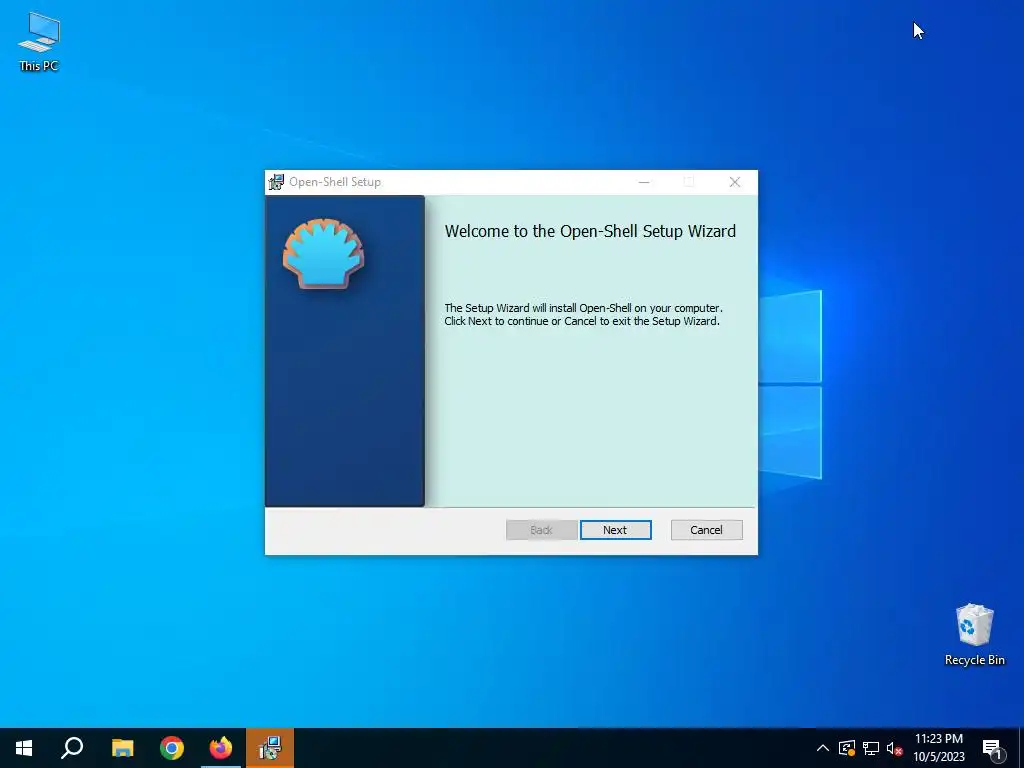
Task: Open File Explorer from the taskbar
Action: tap(122, 748)
